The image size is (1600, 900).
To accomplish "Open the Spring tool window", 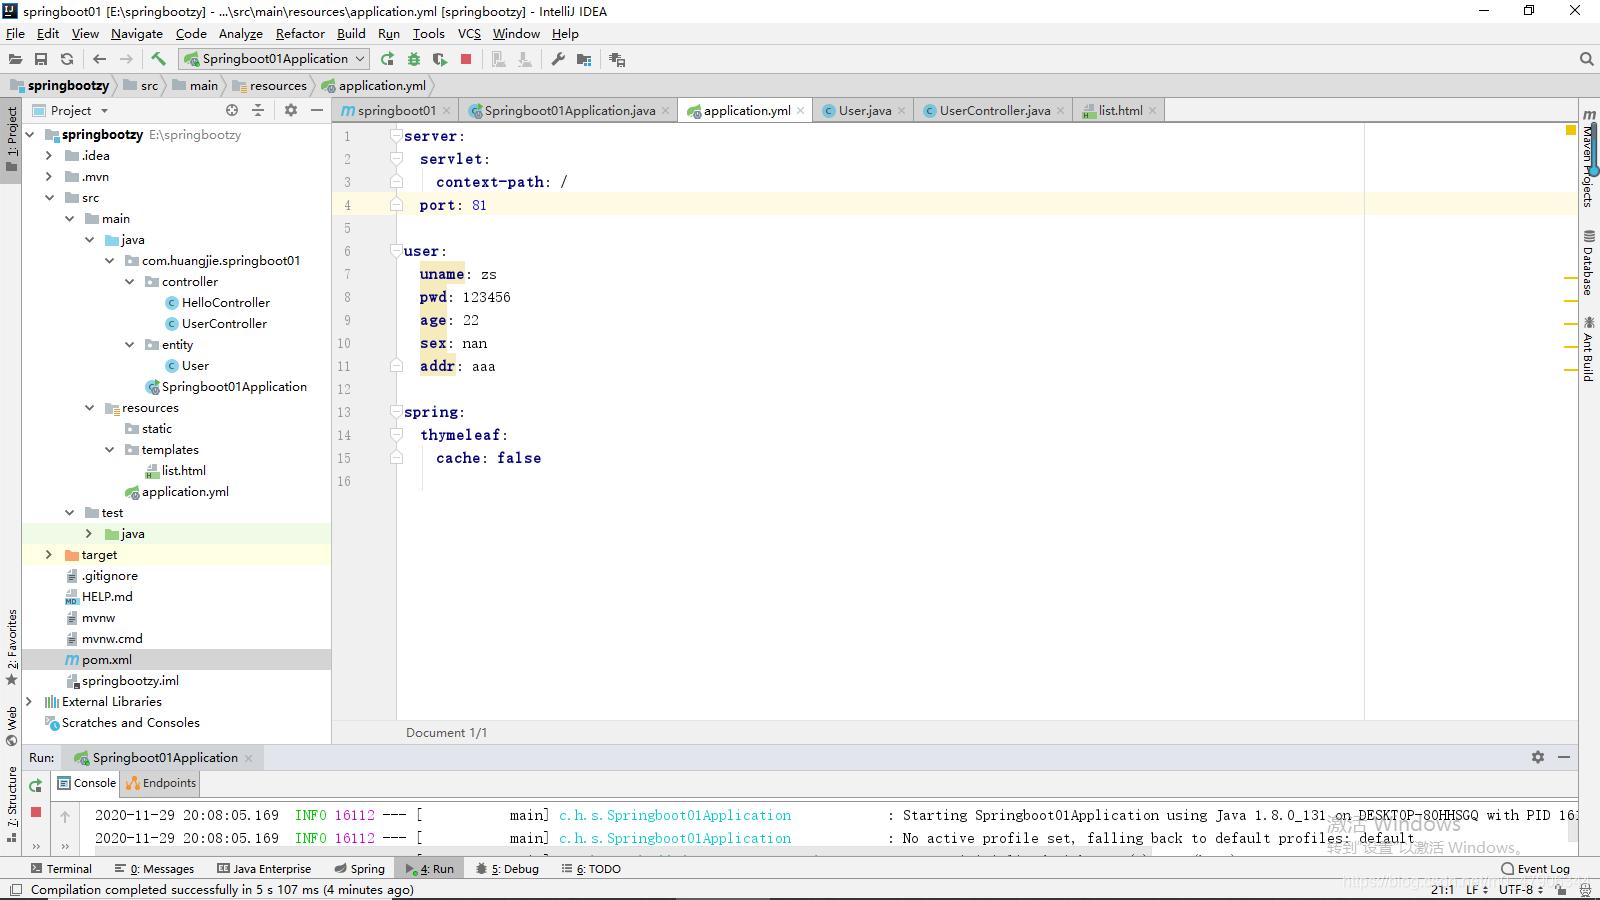I will (x=360, y=869).
